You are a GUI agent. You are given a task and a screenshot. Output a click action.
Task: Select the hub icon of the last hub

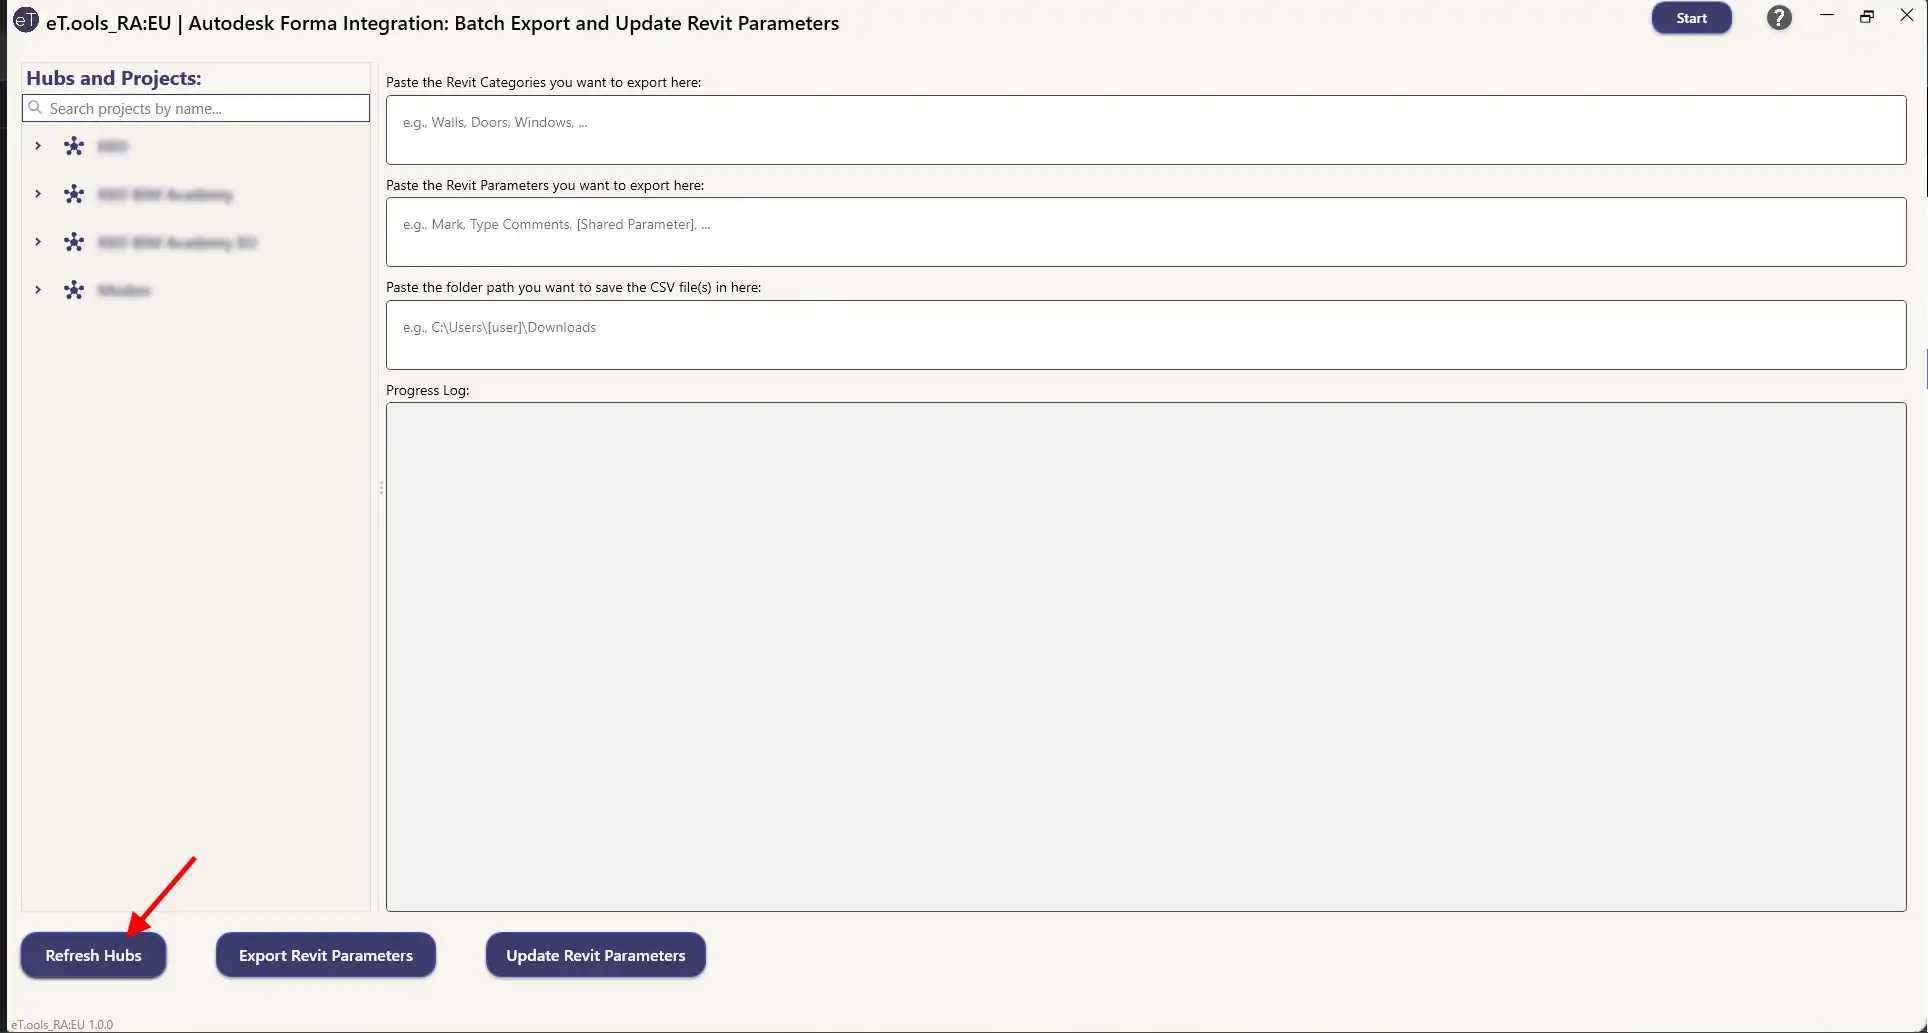tap(74, 290)
